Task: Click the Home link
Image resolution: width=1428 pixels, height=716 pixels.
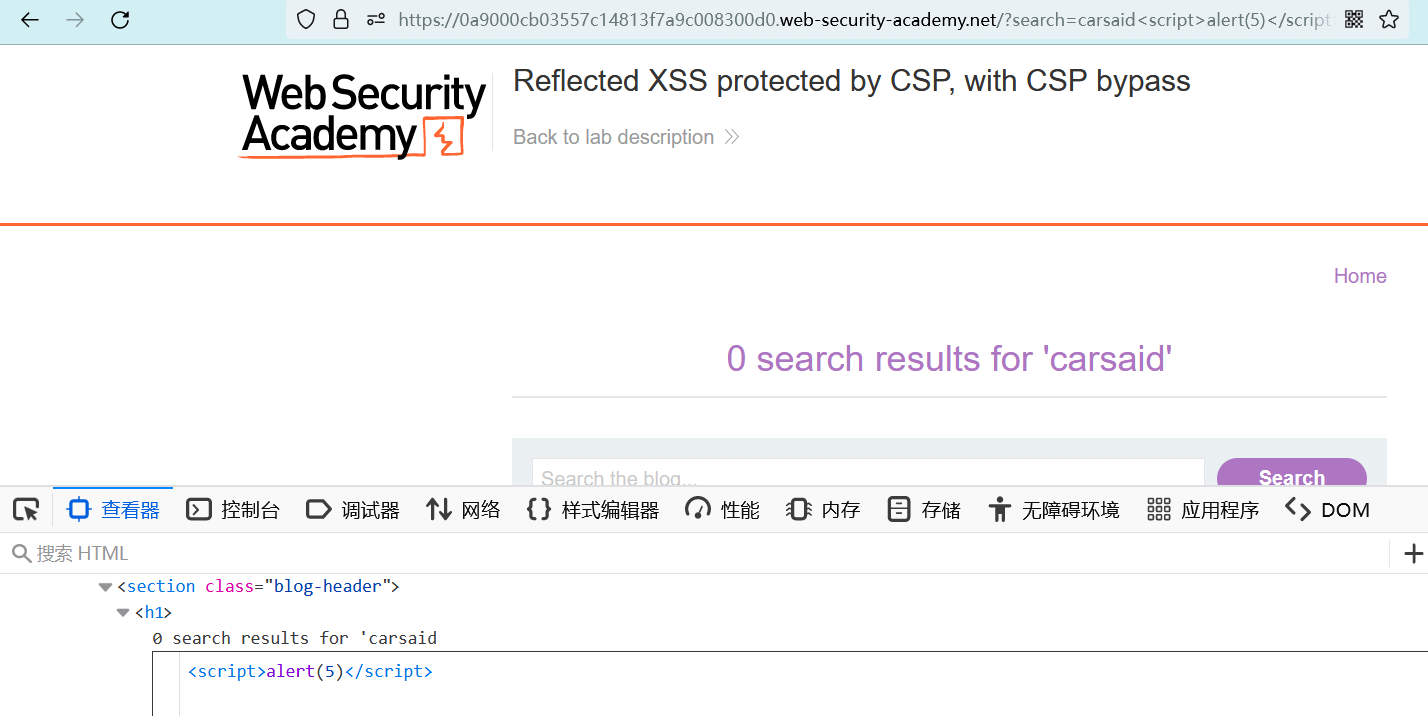Action: (x=1359, y=276)
